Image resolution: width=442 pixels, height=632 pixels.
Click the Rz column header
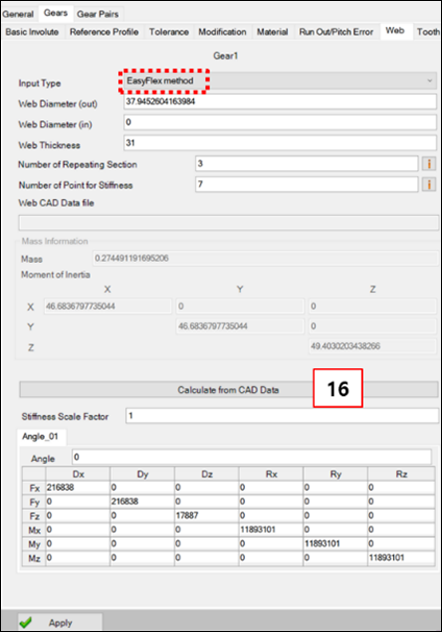tap(401, 474)
